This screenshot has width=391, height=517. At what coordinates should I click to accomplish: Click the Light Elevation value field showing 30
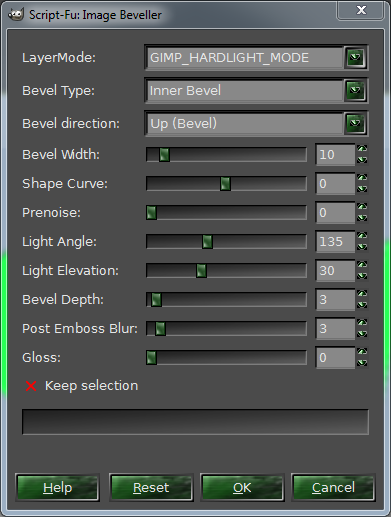335,271
